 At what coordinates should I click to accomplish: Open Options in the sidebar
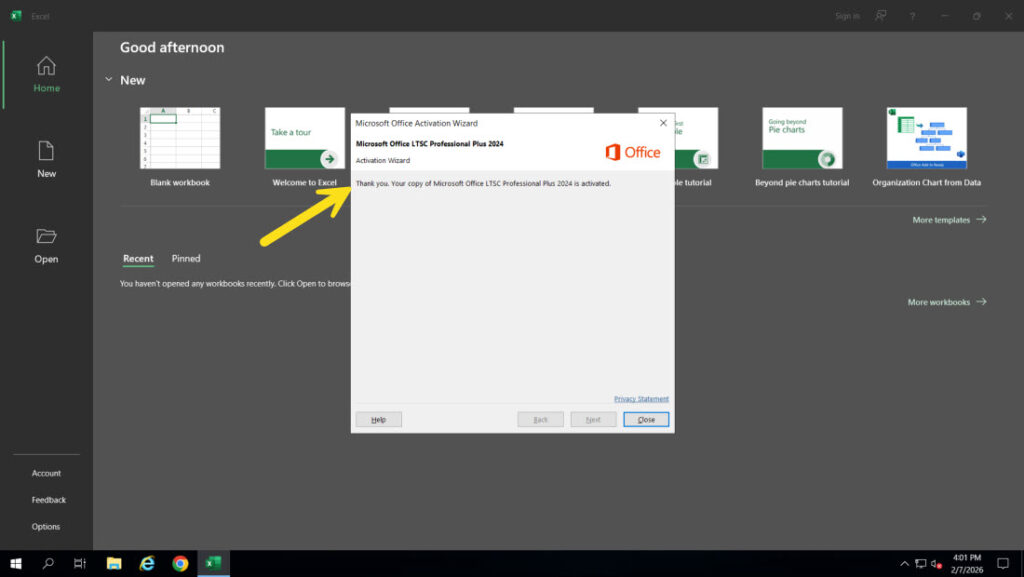pyautogui.click(x=46, y=527)
